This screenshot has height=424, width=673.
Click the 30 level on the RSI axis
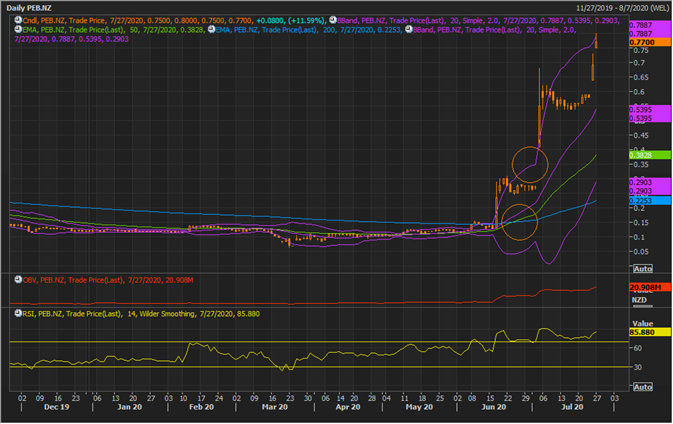click(x=637, y=367)
